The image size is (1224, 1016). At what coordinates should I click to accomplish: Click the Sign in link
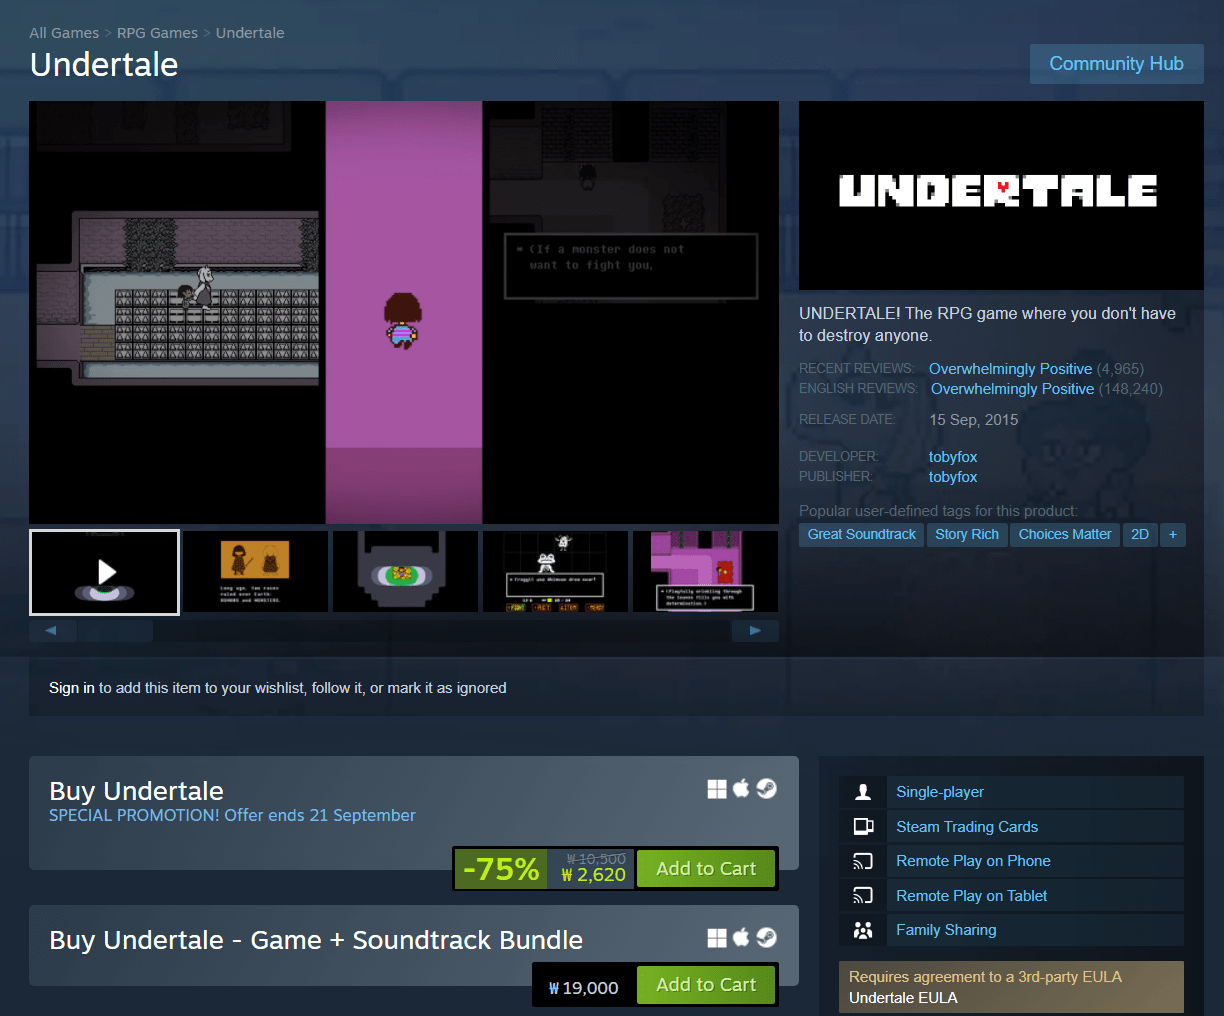click(x=72, y=688)
